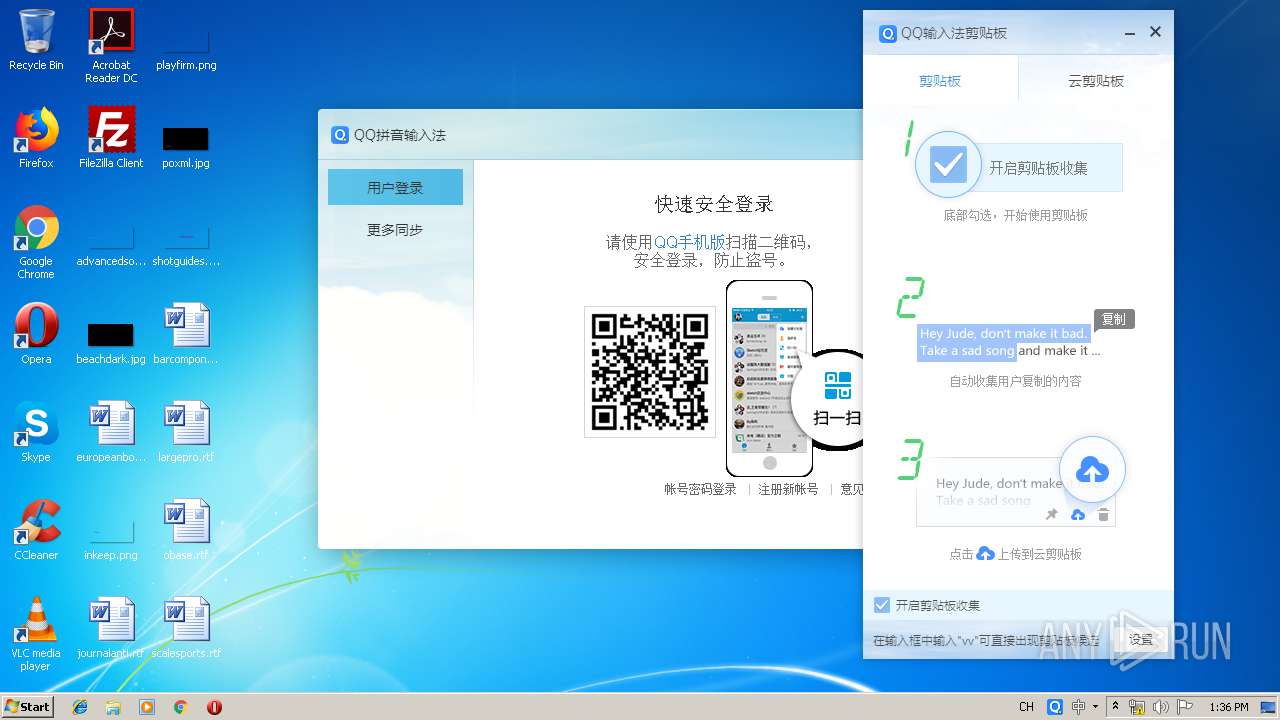The width and height of the screenshot is (1280, 720).
Task: Show hidden tray icons arrow
Action: 1115,707
